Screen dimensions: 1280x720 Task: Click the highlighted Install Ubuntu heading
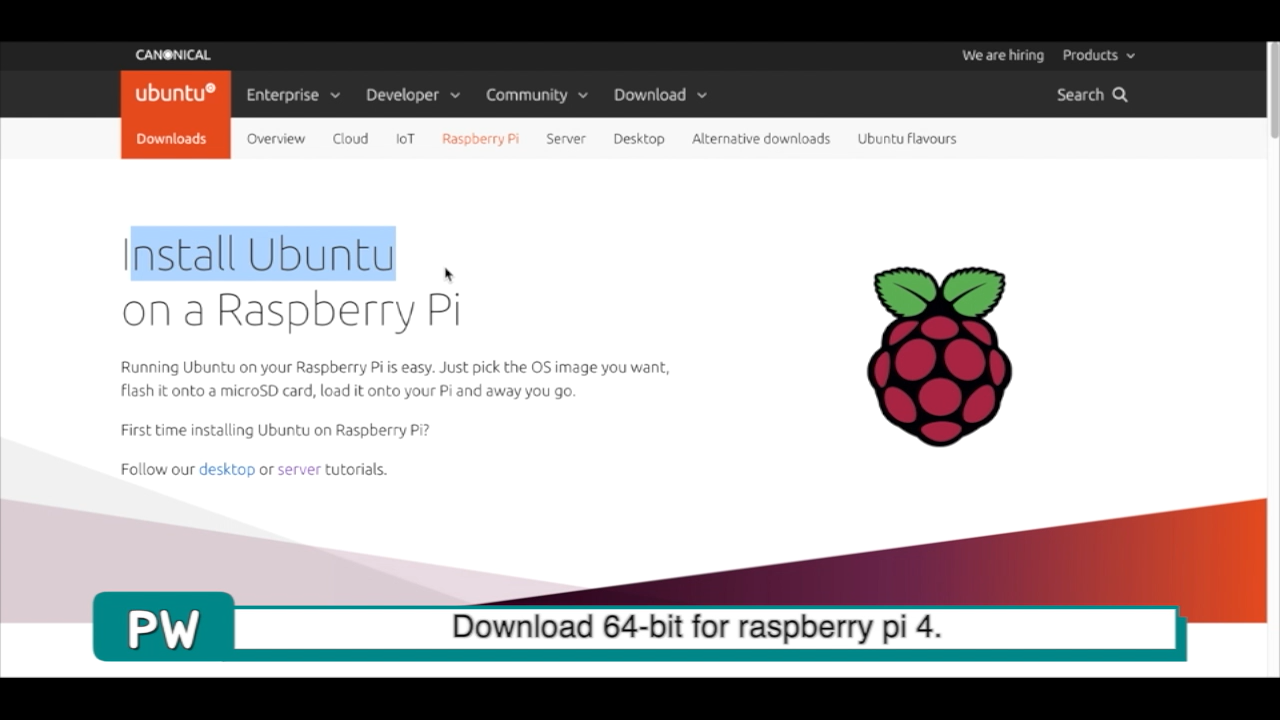click(x=259, y=254)
